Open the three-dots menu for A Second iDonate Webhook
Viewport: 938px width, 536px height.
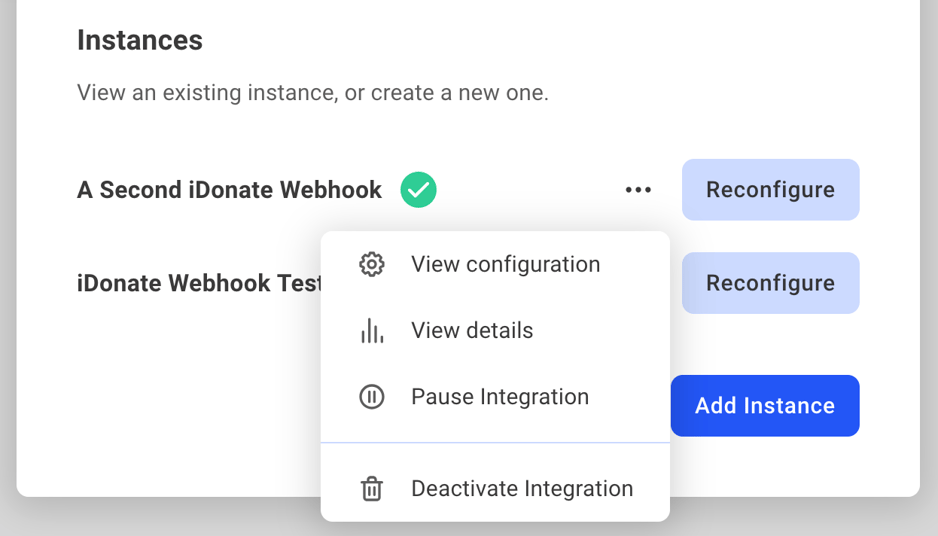point(638,190)
